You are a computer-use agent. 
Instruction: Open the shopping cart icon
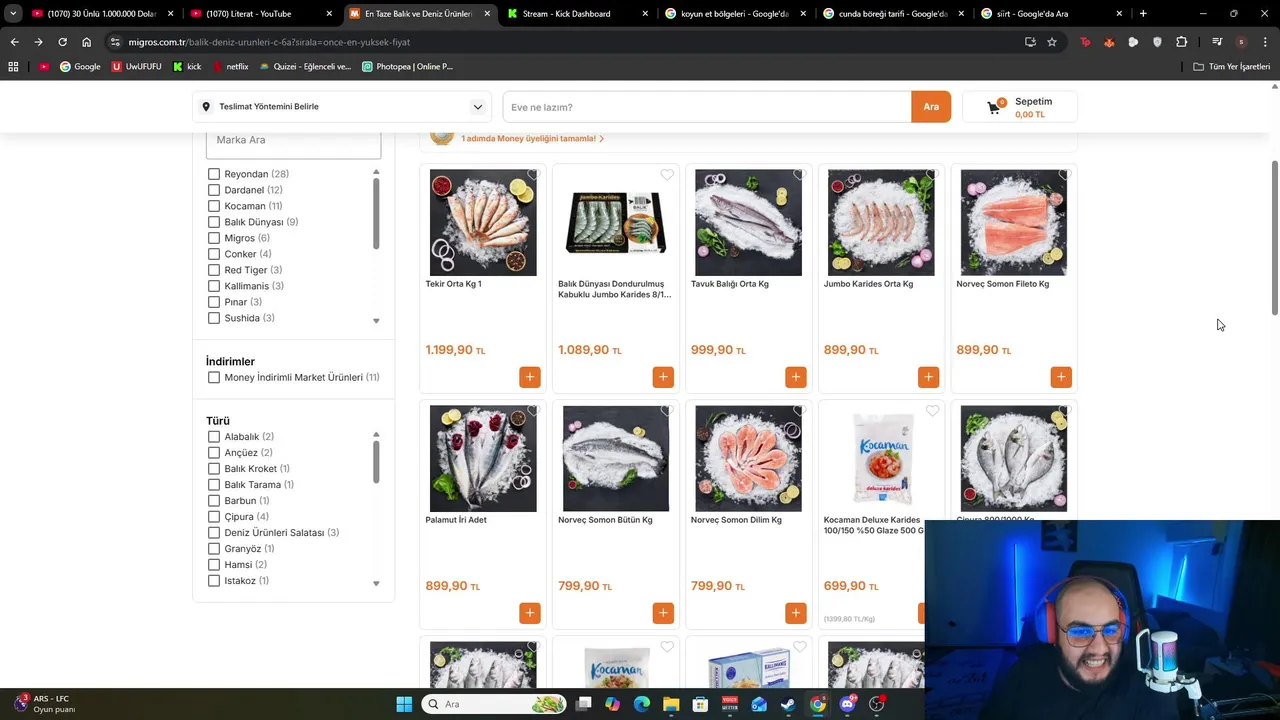[994, 107]
